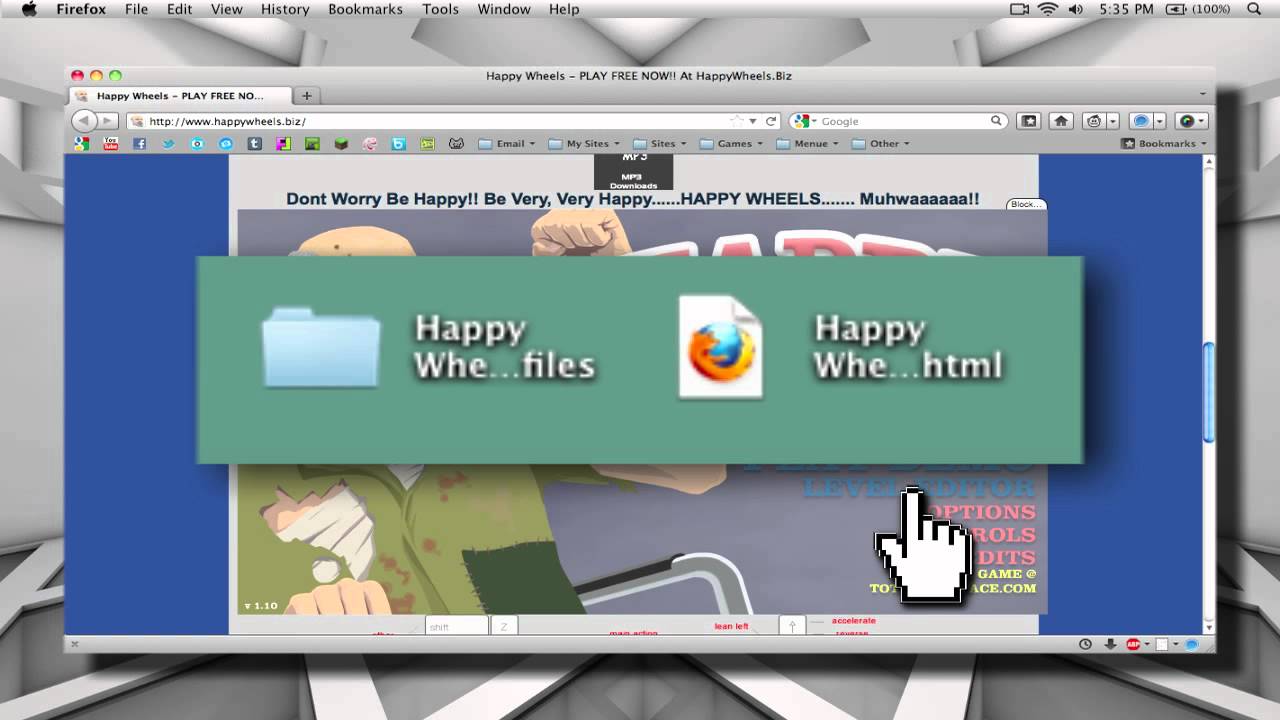Open the Bookmarks dropdown at toolbar right
Screen dimensions: 1280x720
tap(1164, 143)
